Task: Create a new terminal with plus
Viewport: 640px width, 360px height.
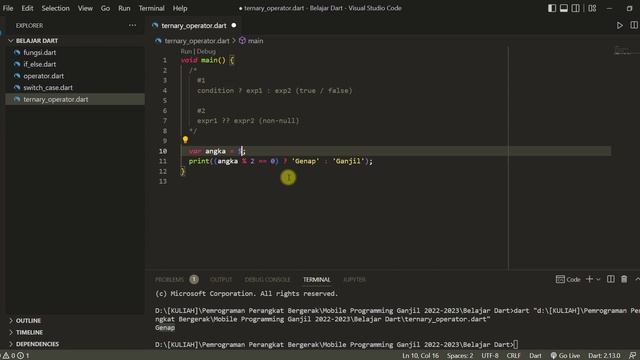Action: point(589,279)
